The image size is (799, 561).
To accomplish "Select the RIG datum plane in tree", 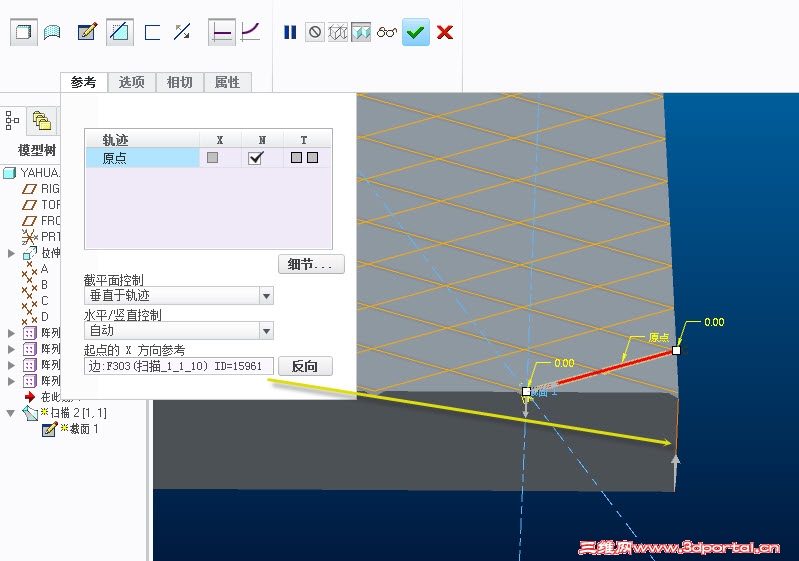I will click(41, 189).
